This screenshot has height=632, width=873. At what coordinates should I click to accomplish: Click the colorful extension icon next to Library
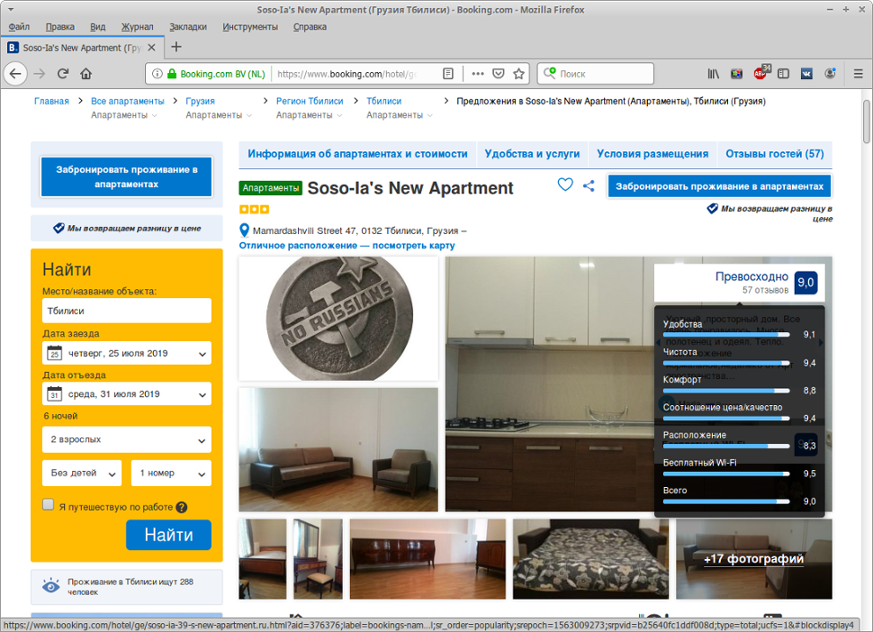tap(737, 74)
